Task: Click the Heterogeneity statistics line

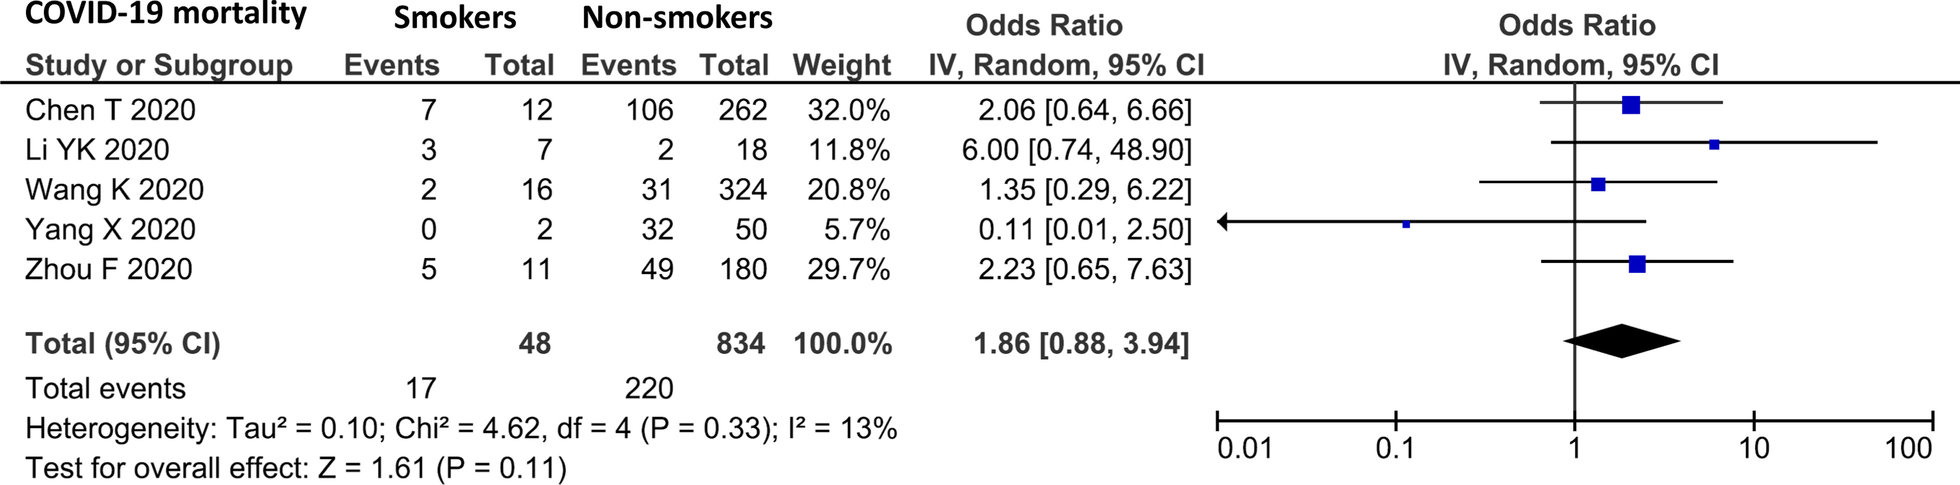Action: point(460,429)
